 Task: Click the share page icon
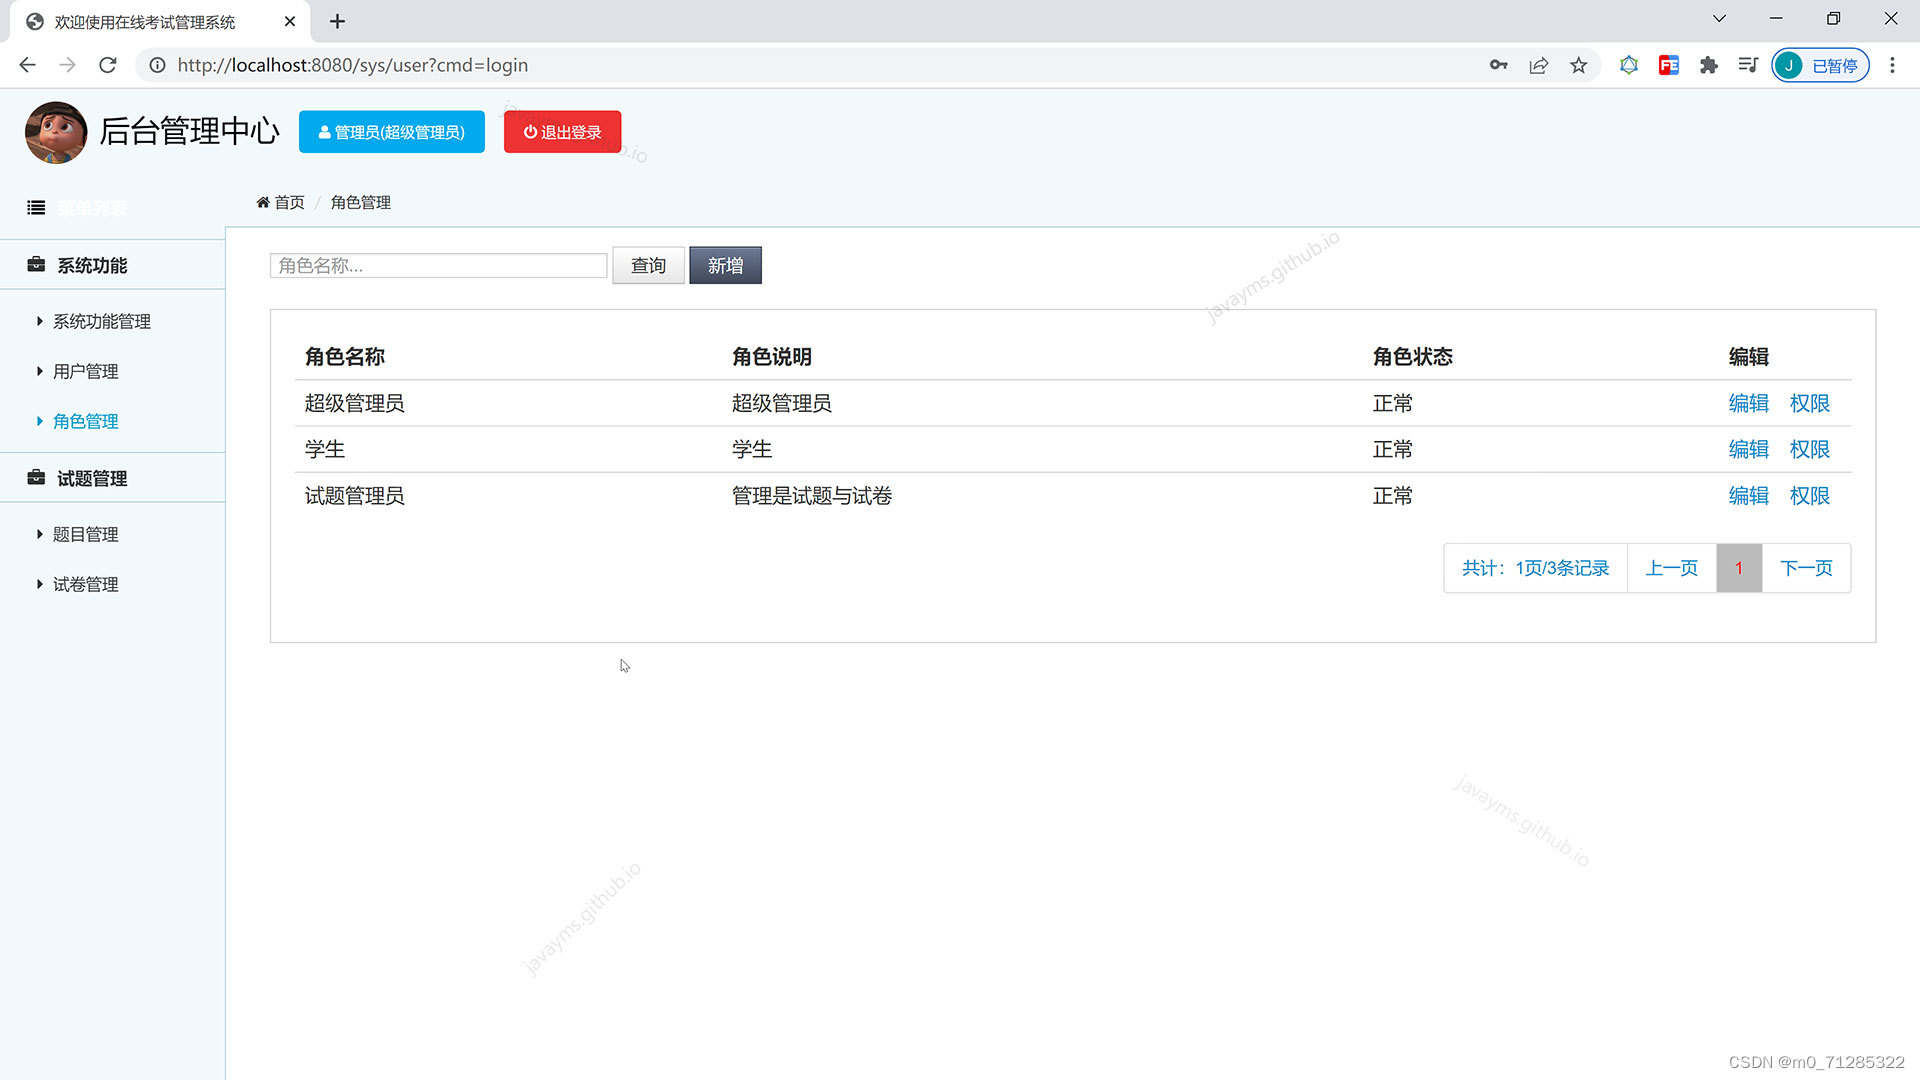[x=1538, y=65]
